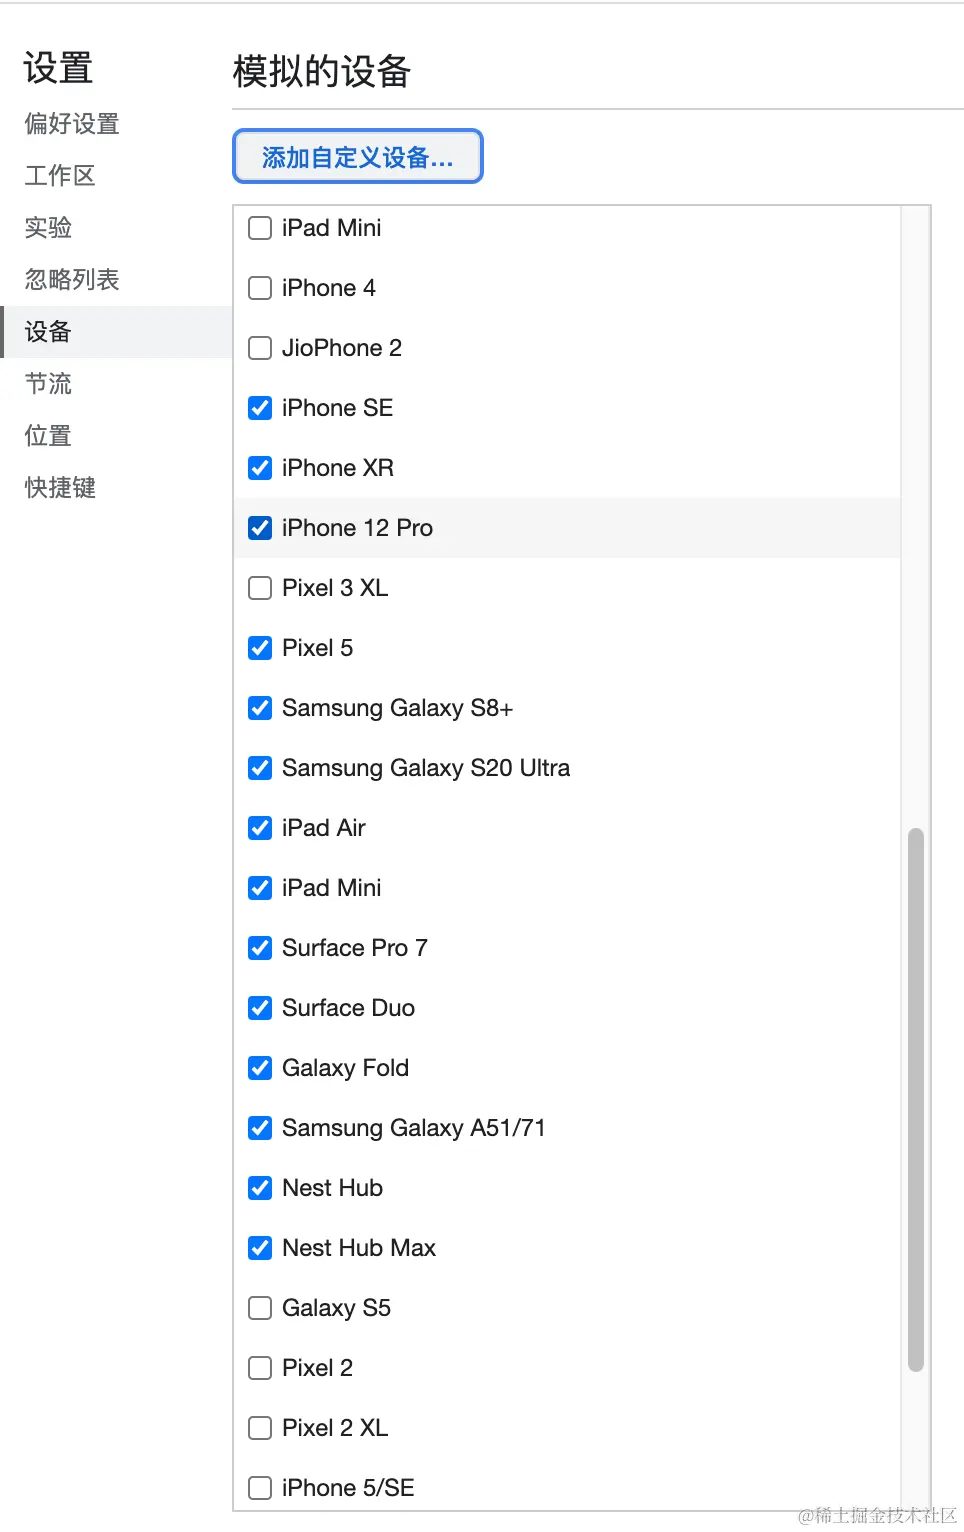Click the iPhone 12 Pro label text
The width and height of the screenshot is (964, 1532).
(x=357, y=528)
